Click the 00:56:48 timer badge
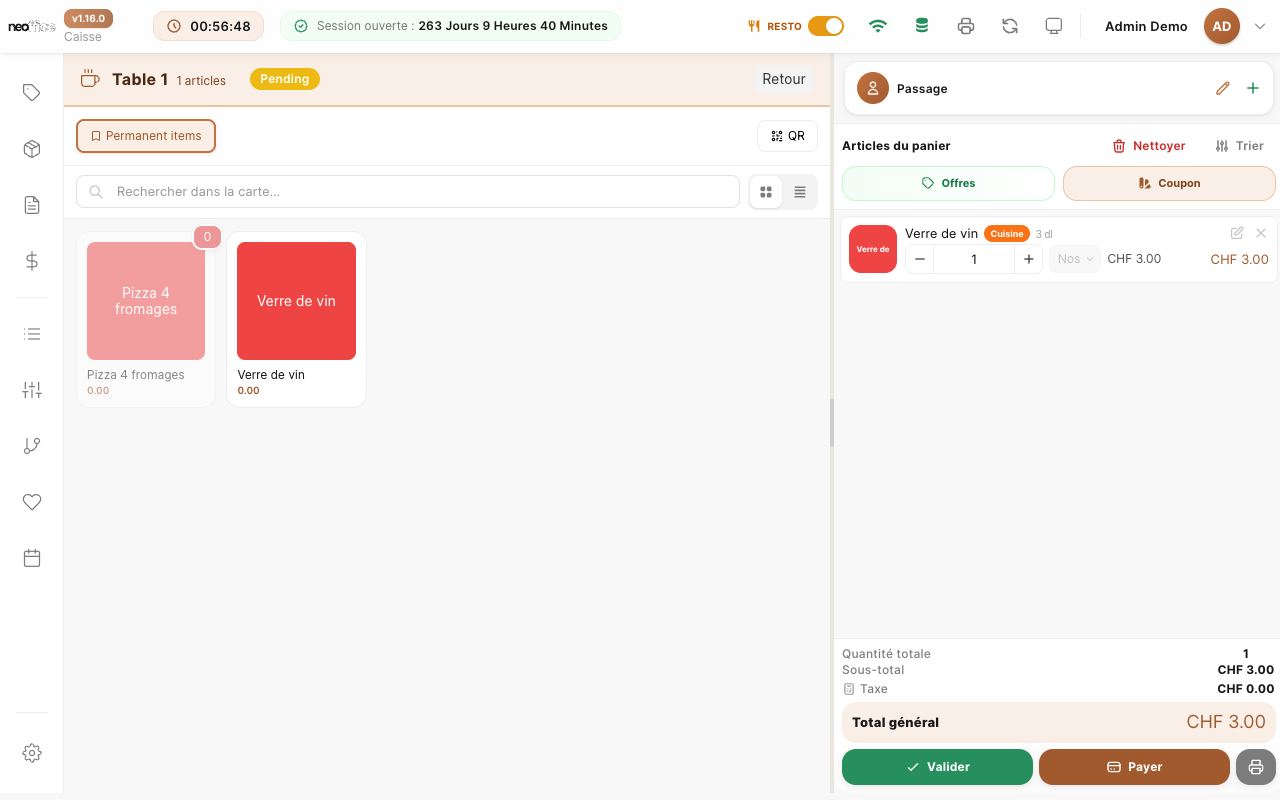Screen dimensions: 1280x800 point(208,26)
